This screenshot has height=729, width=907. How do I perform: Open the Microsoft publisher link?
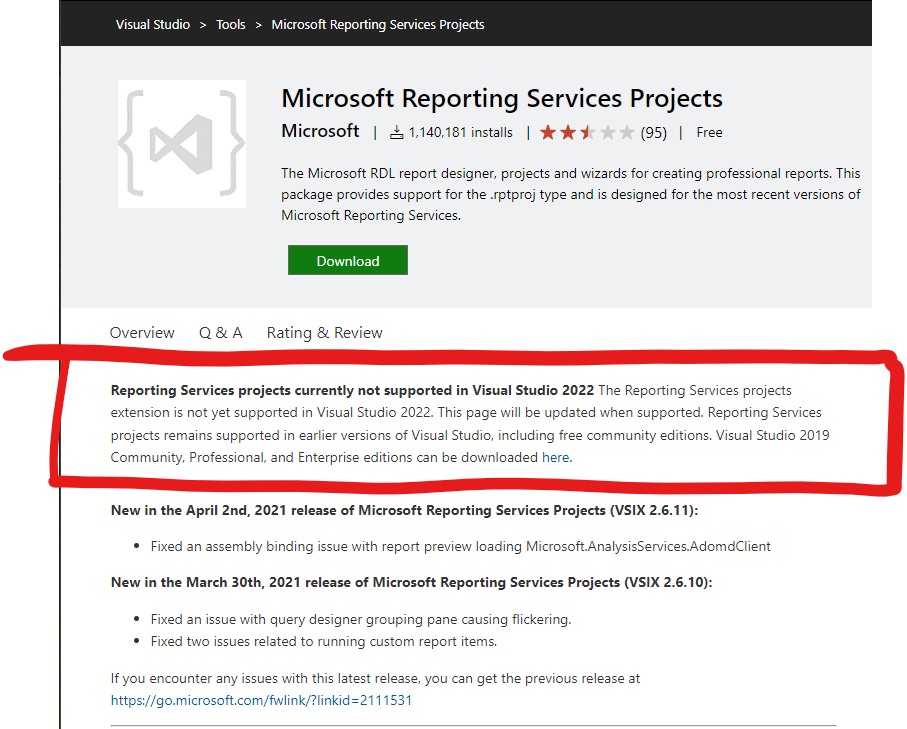click(x=320, y=131)
